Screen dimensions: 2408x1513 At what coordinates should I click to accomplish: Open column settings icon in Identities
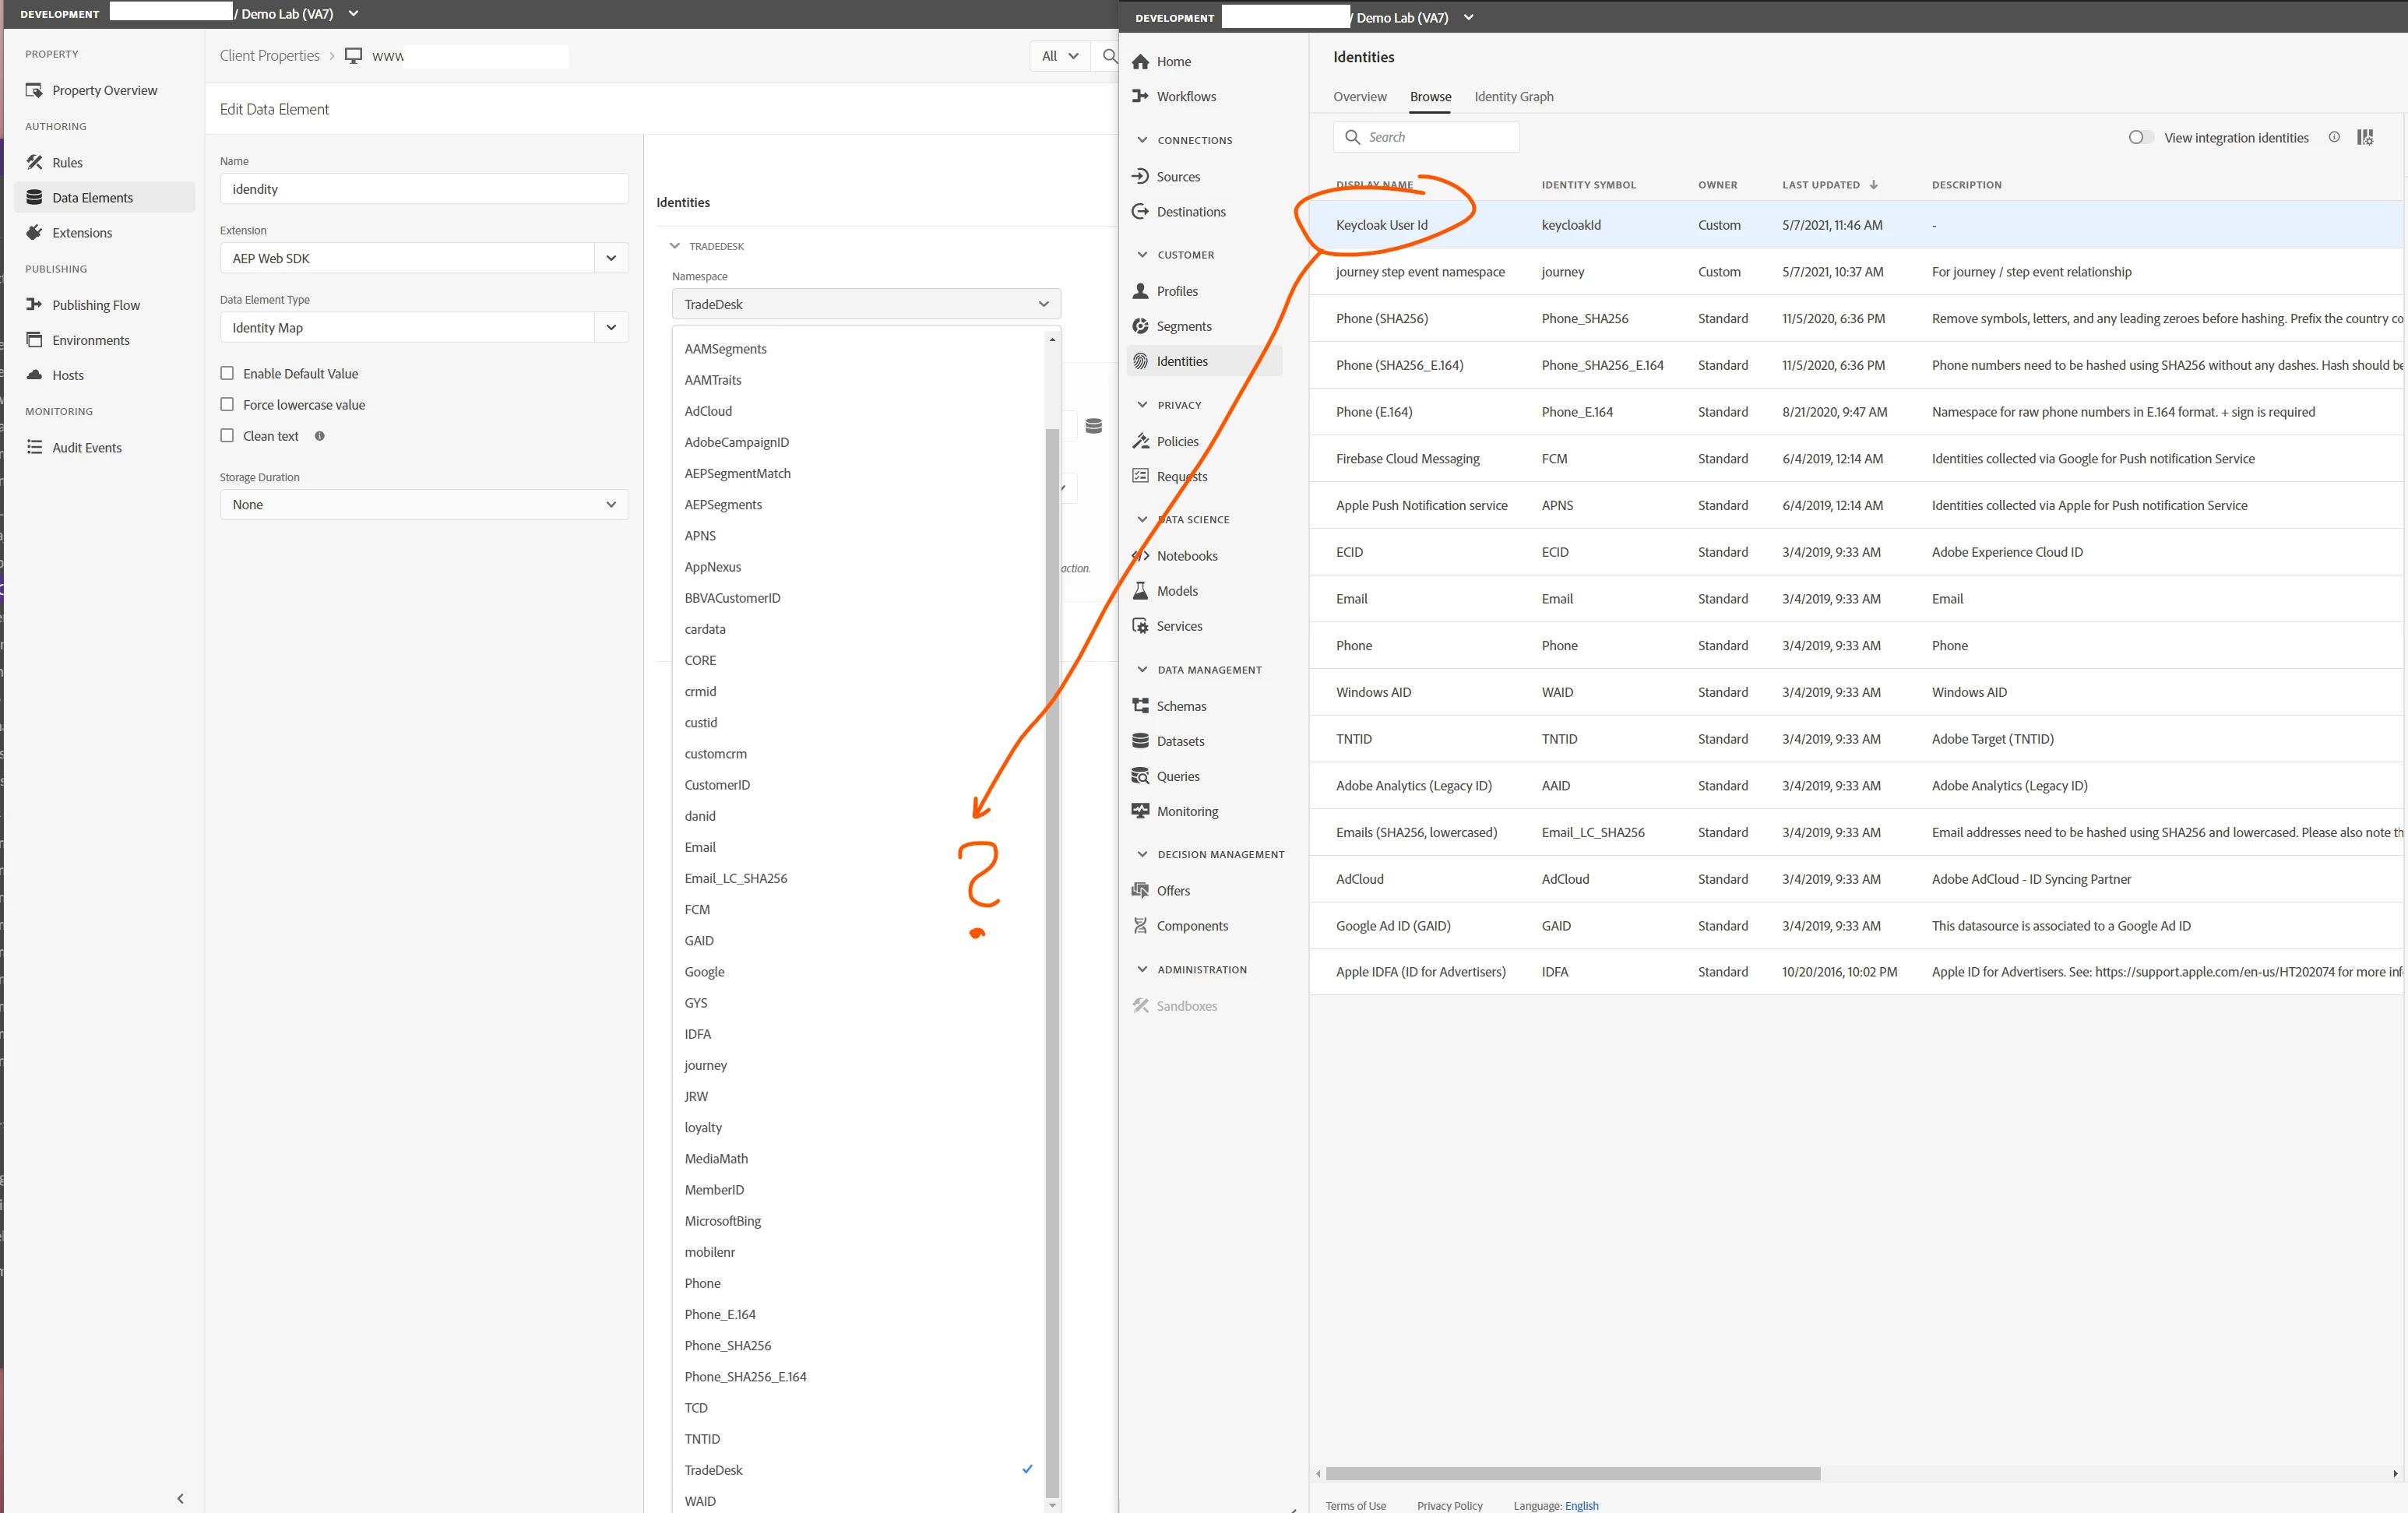pyautogui.click(x=2365, y=138)
